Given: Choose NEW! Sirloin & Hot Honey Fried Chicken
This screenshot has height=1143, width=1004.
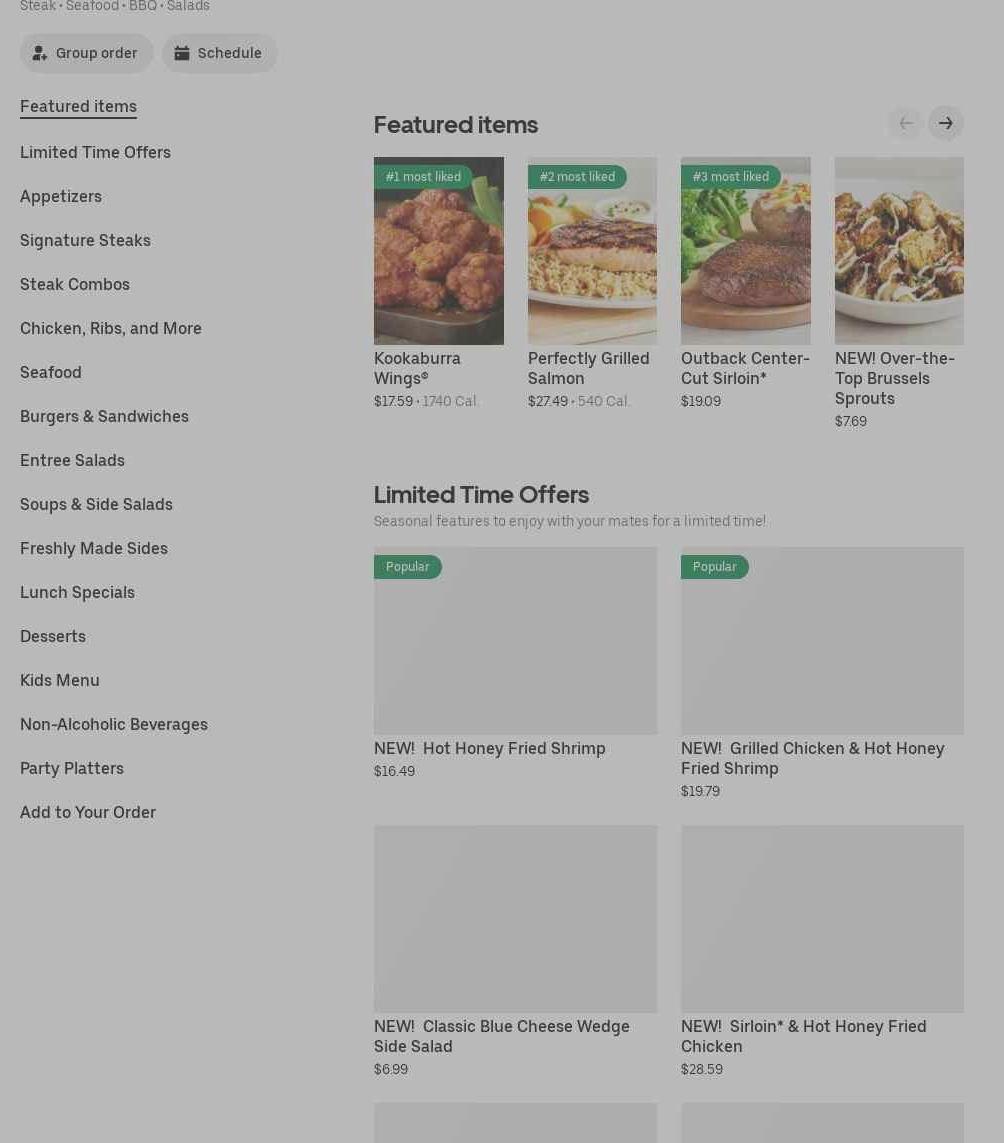Looking at the screenshot, I should point(803,1036).
